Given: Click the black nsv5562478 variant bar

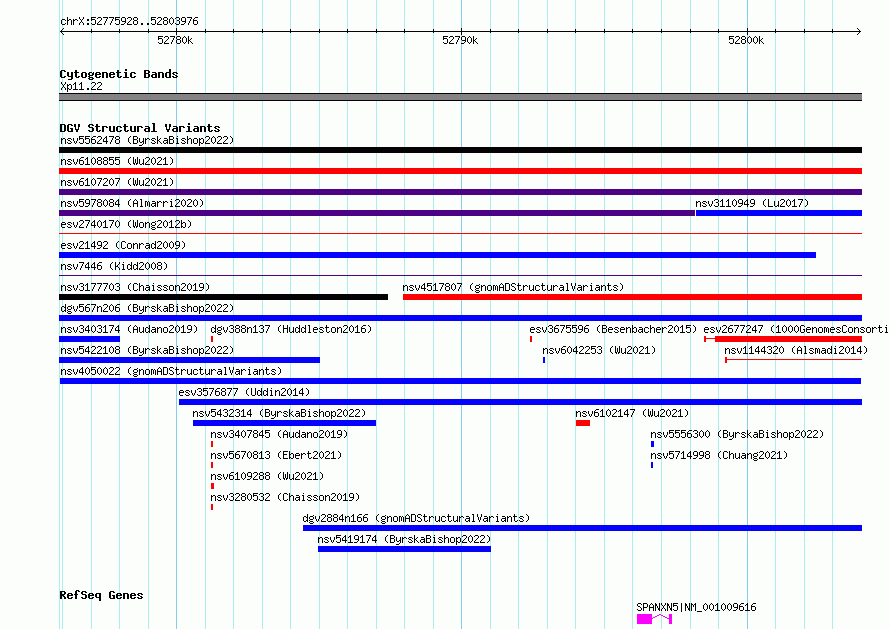Looking at the screenshot, I should pyautogui.click(x=460, y=150).
